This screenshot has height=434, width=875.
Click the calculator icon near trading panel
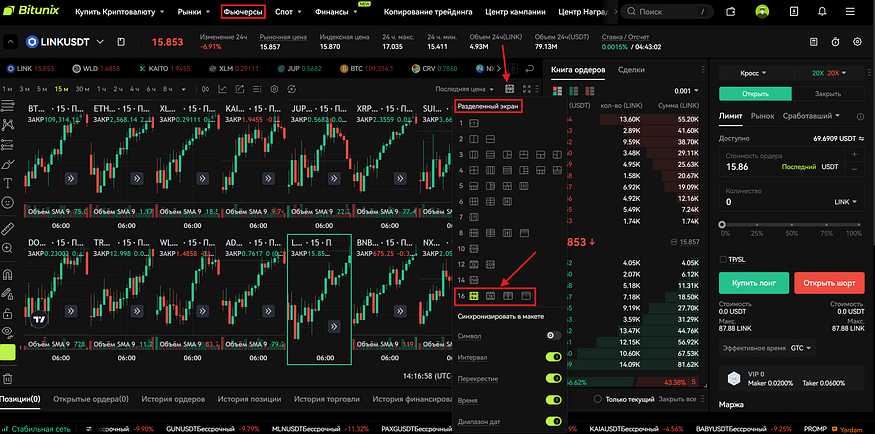click(813, 42)
